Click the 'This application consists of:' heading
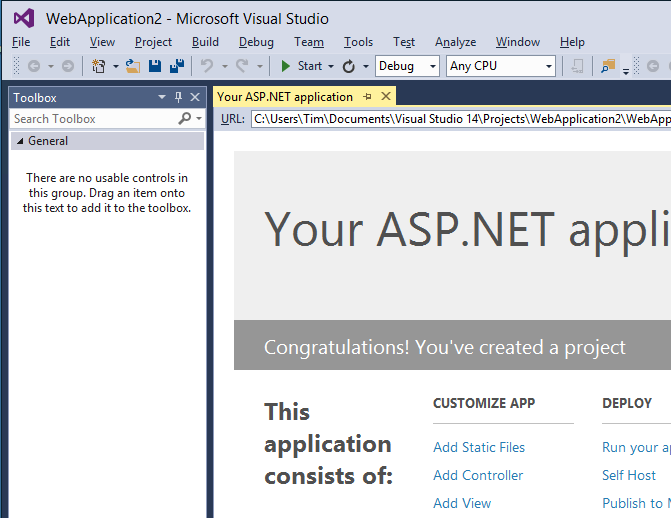 coord(328,444)
